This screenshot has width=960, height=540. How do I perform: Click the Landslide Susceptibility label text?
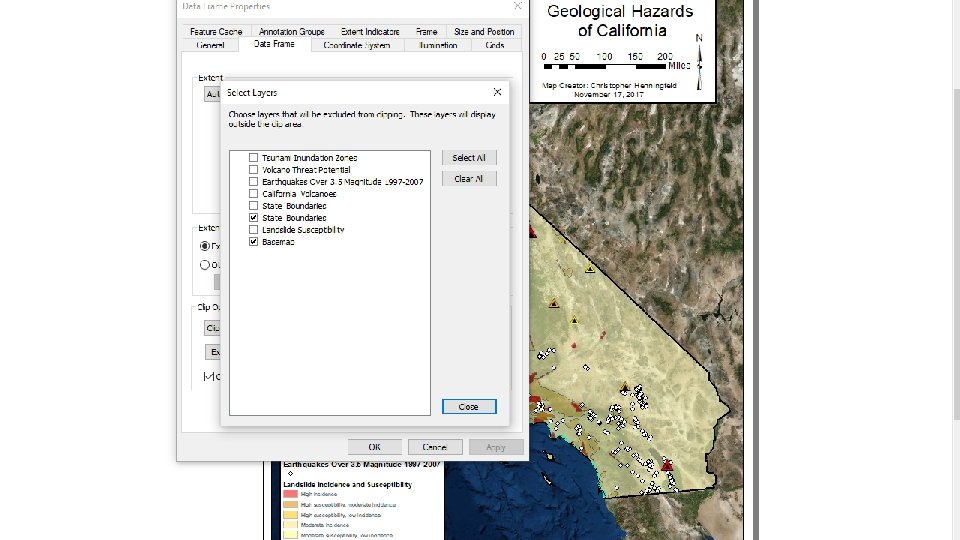tap(303, 230)
